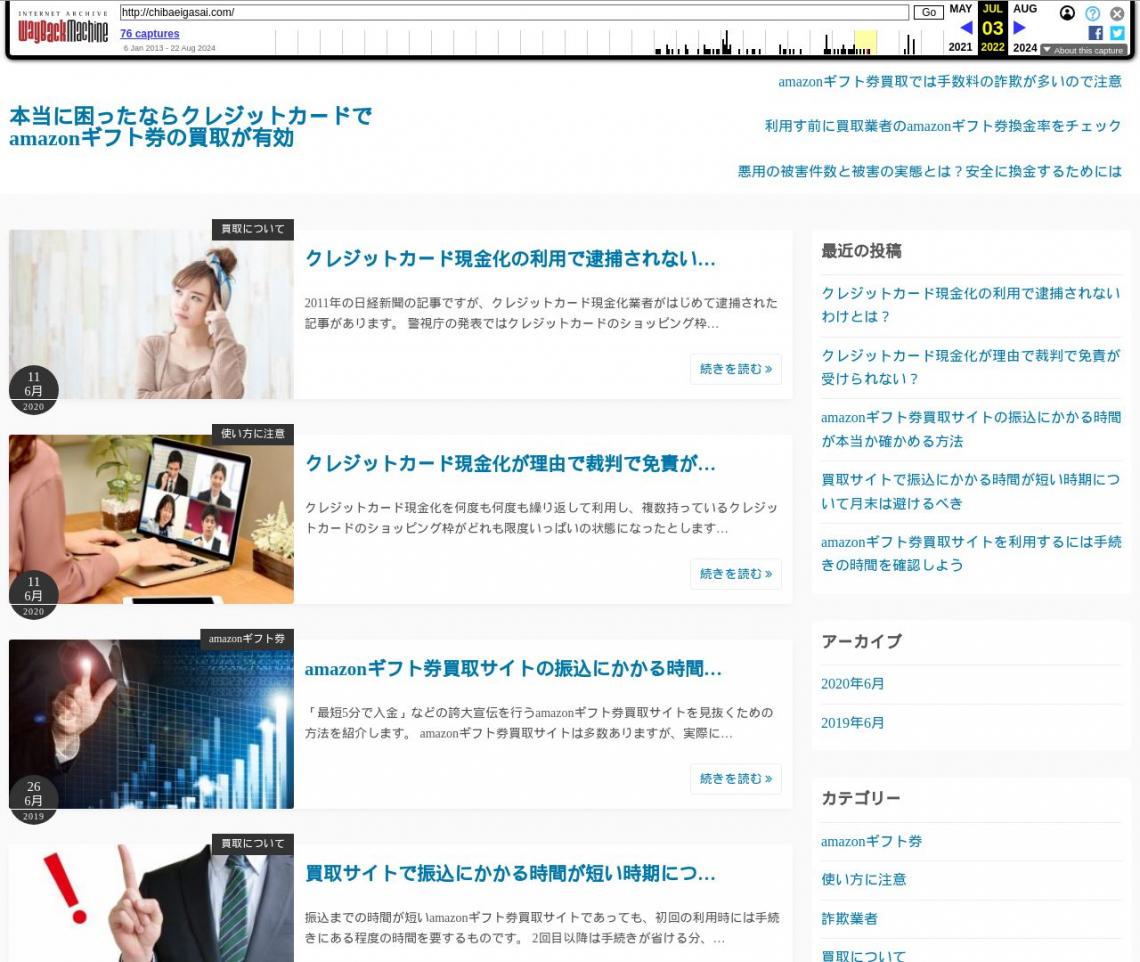This screenshot has width=1140, height=962.
Task: Click excerpt text 2011年の日経新聞の記事ですが
Action: point(541,313)
